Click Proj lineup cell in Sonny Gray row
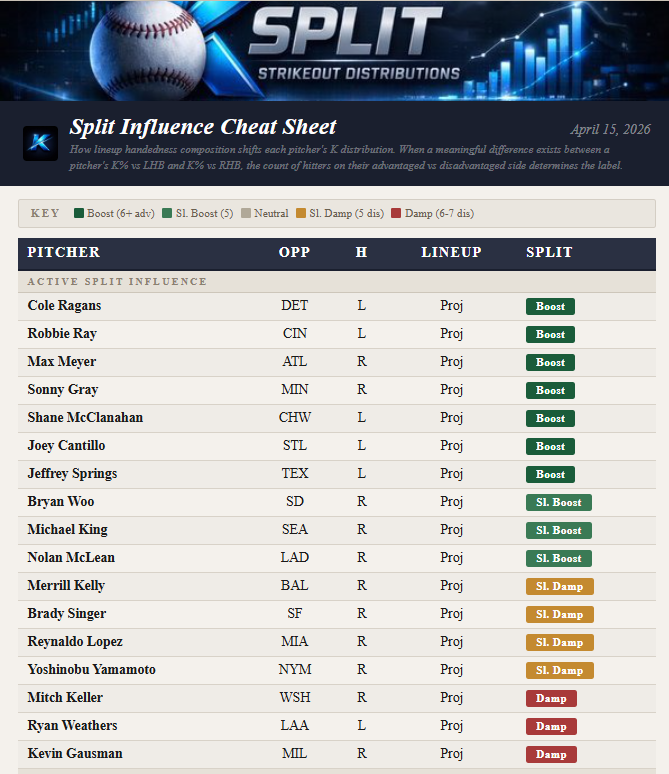Image resolution: width=669 pixels, height=774 pixels. coord(451,390)
